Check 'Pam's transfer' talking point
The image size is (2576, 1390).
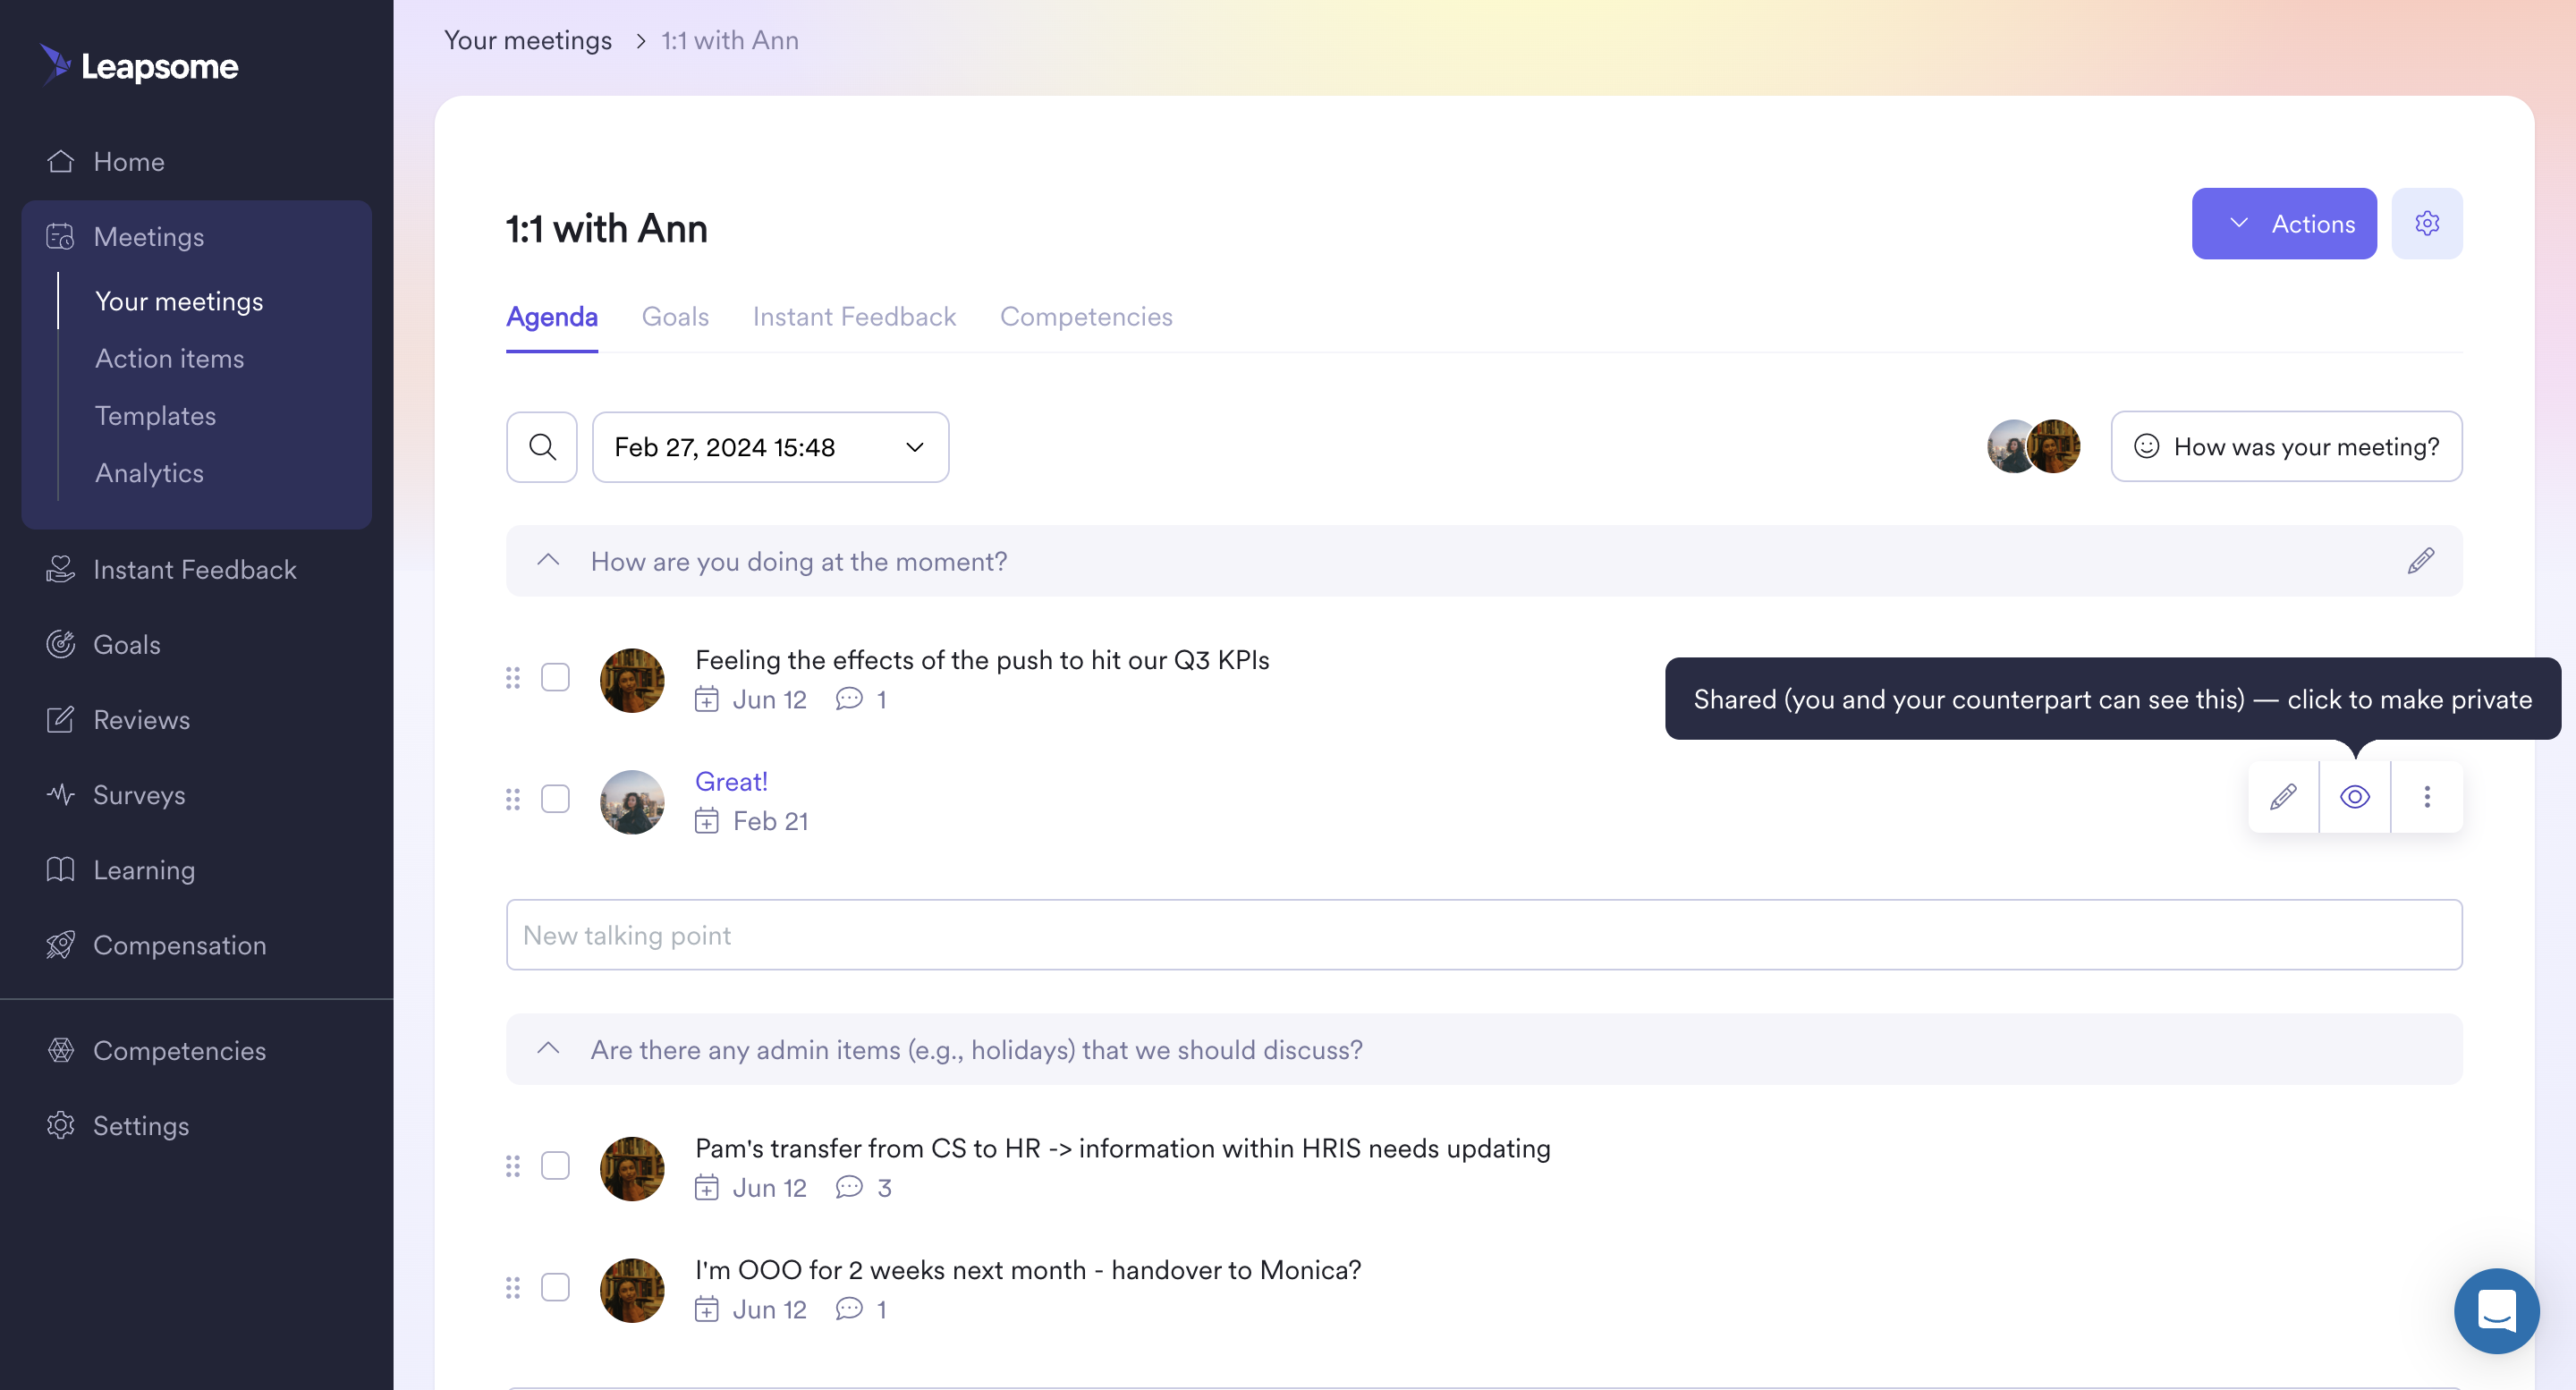pyautogui.click(x=555, y=1166)
